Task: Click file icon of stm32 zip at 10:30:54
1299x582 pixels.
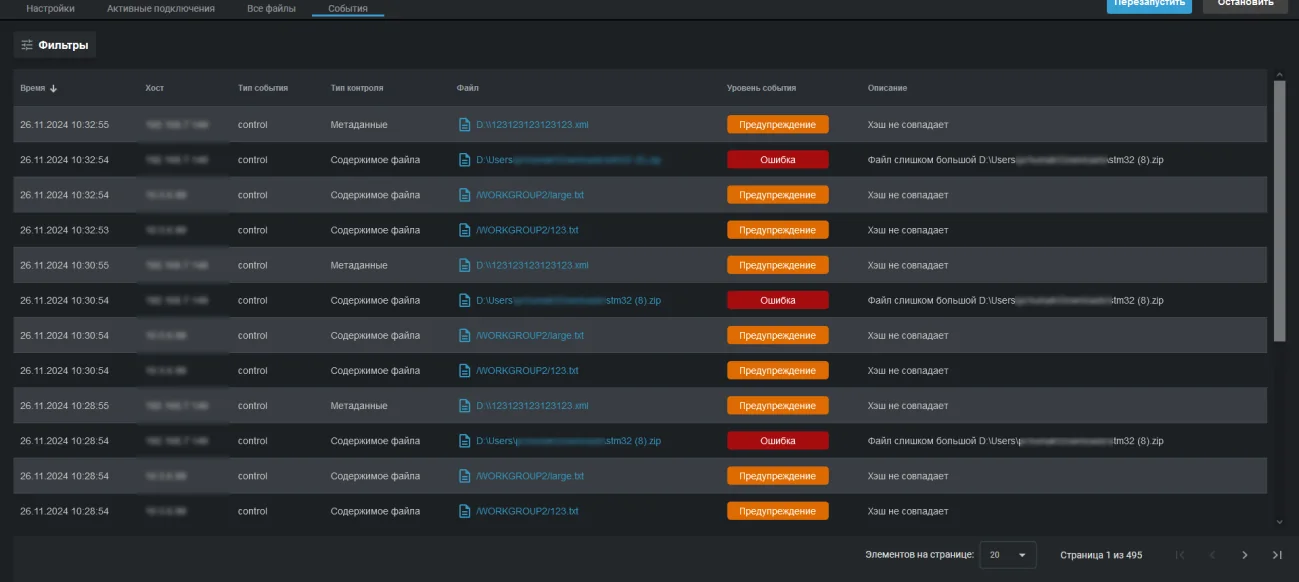Action: (x=464, y=300)
